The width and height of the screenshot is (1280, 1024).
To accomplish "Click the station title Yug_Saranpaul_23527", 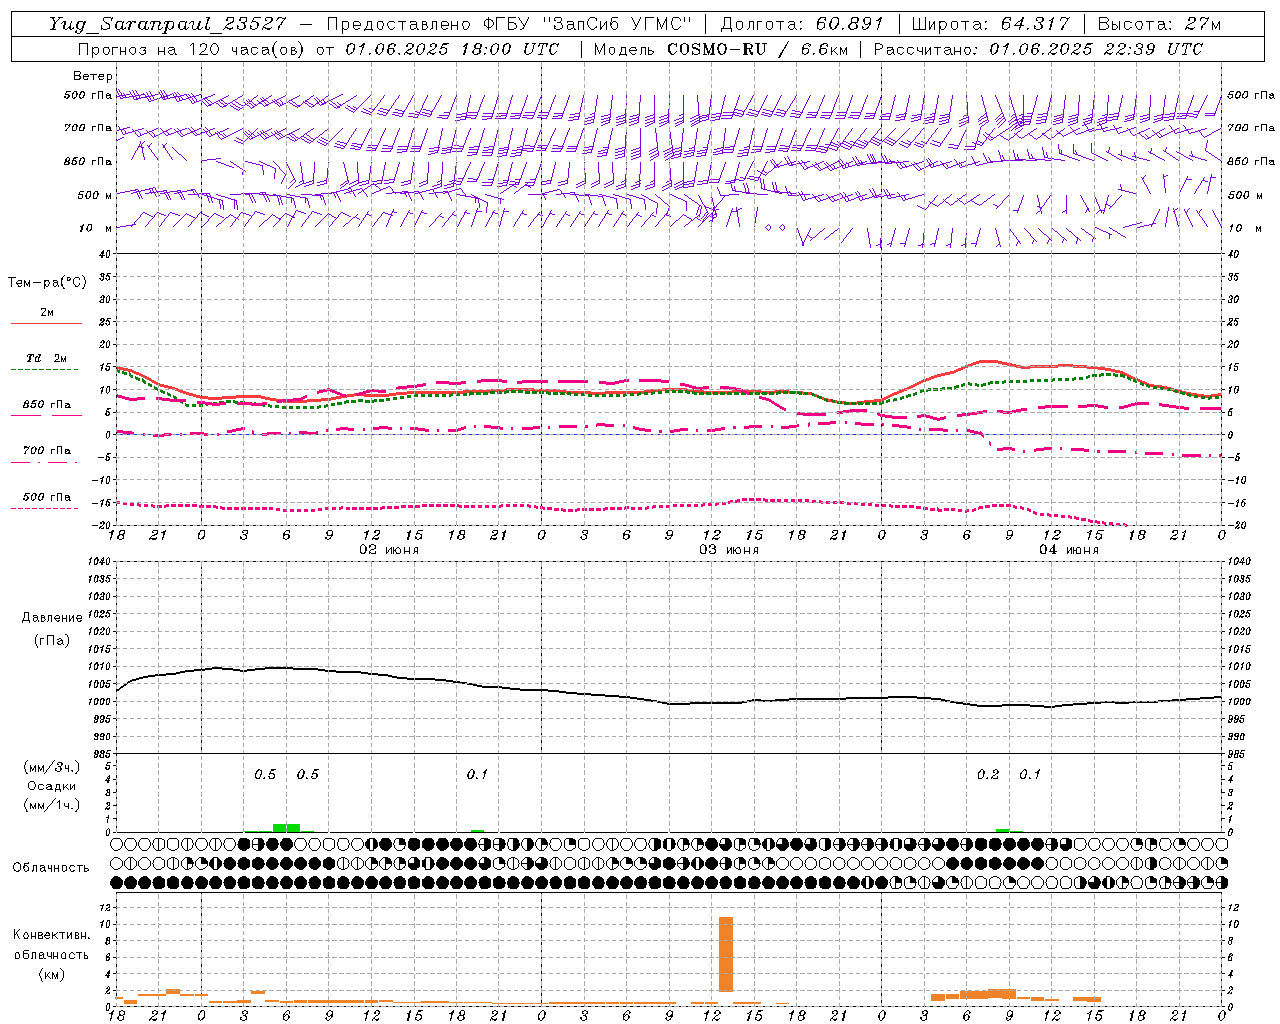I will (x=167, y=24).
